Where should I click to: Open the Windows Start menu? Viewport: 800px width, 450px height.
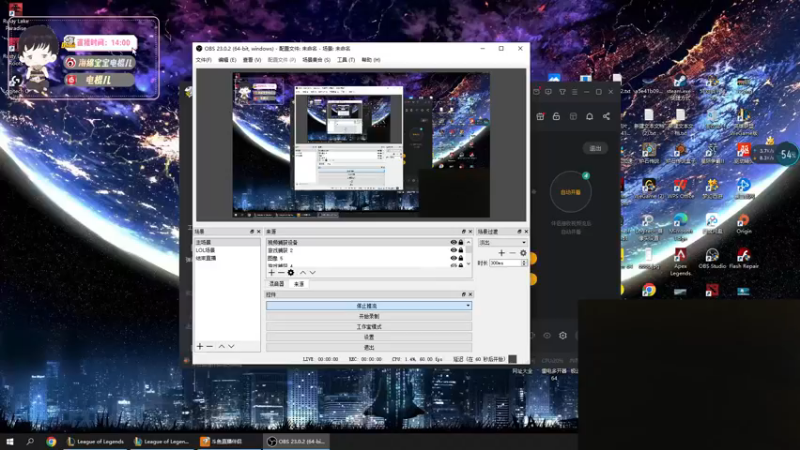pyautogui.click(x=9, y=441)
